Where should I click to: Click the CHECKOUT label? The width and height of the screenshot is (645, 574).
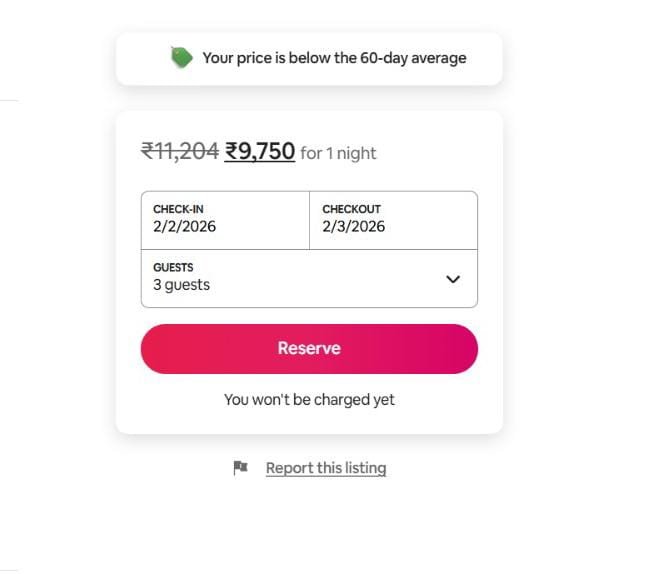coord(351,209)
